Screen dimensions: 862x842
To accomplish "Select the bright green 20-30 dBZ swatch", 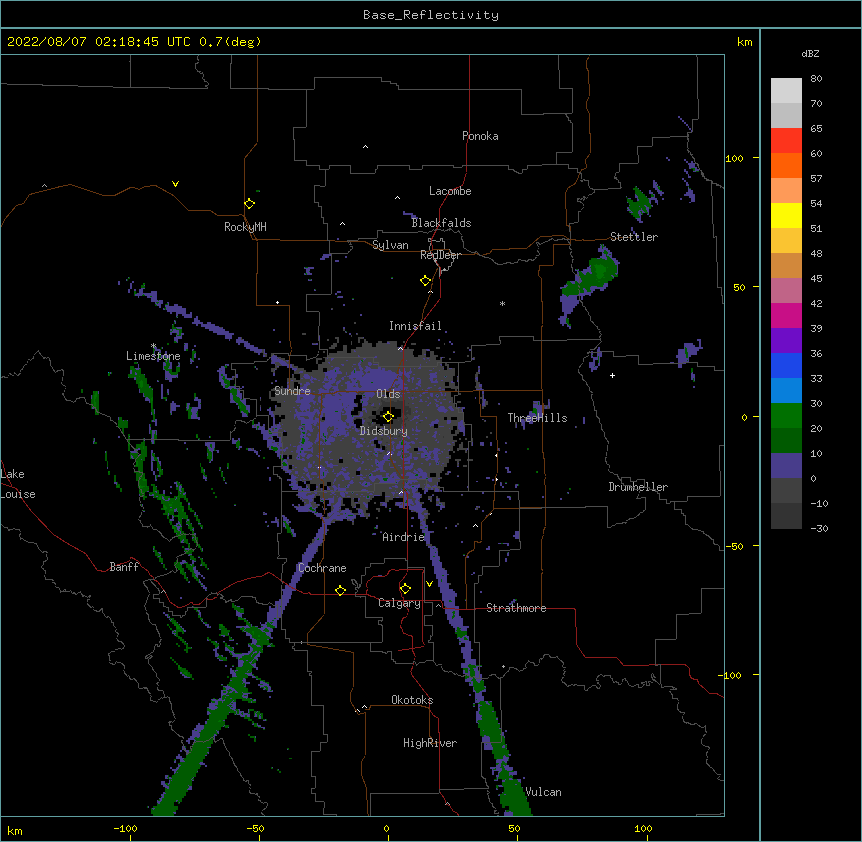I will point(786,416).
